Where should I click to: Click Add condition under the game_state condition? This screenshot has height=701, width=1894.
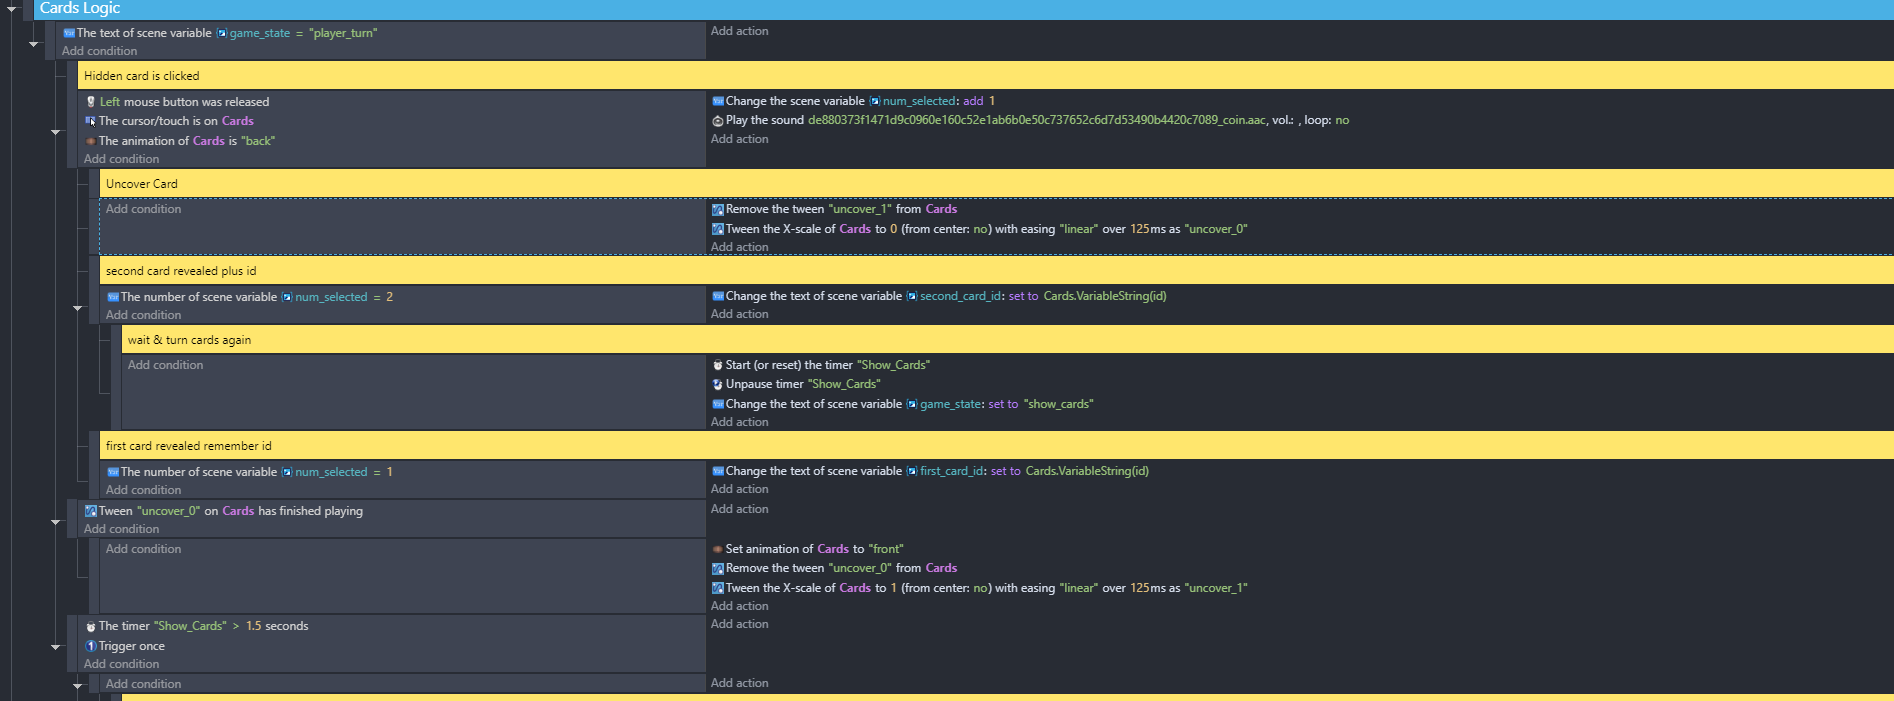(99, 51)
